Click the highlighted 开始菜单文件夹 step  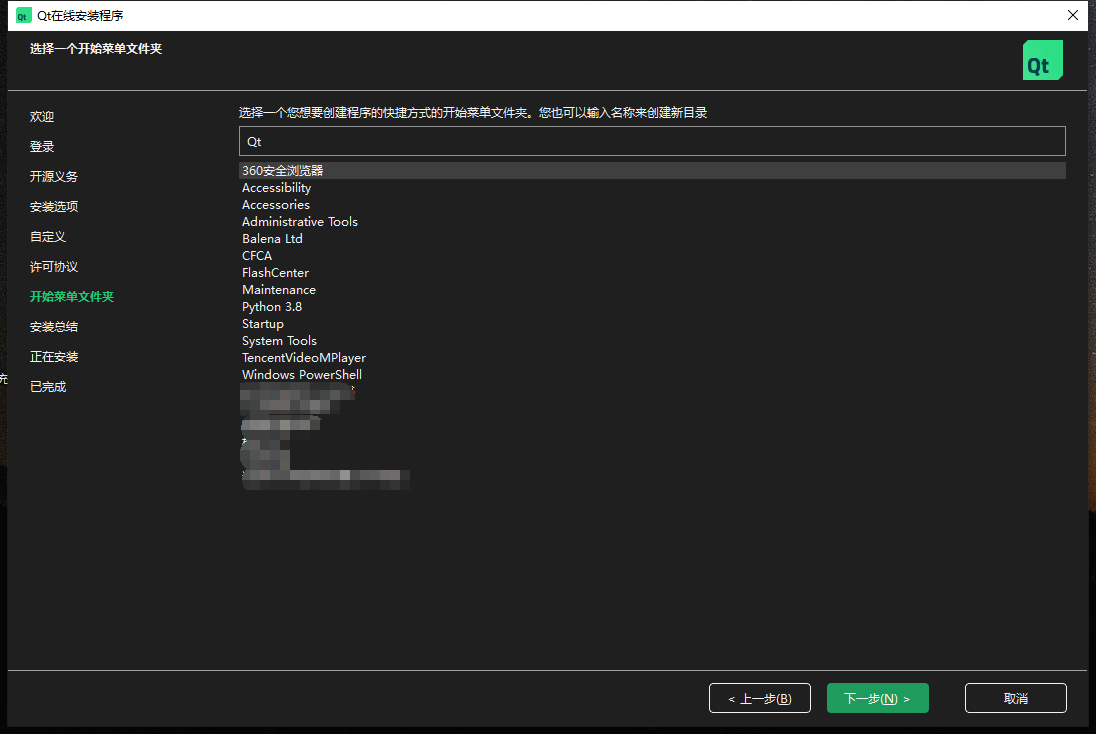pos(72,297)
